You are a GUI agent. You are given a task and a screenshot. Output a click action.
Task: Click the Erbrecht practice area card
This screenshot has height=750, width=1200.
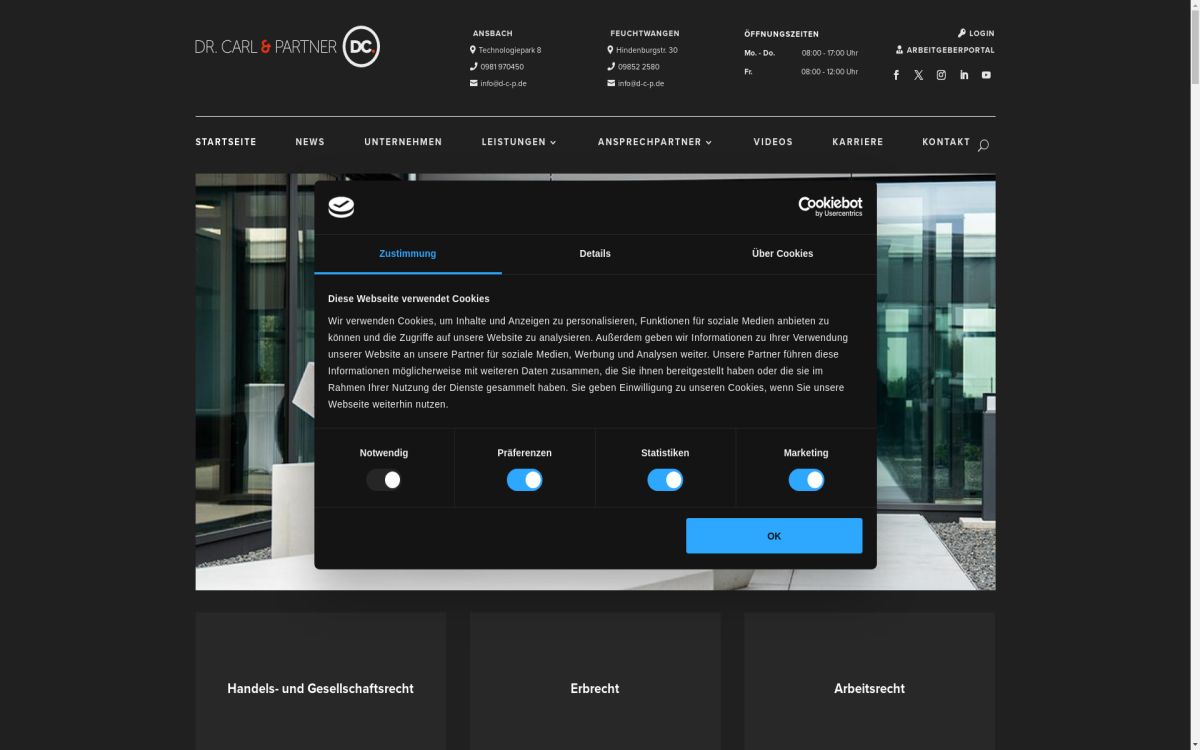coord(595,688)
